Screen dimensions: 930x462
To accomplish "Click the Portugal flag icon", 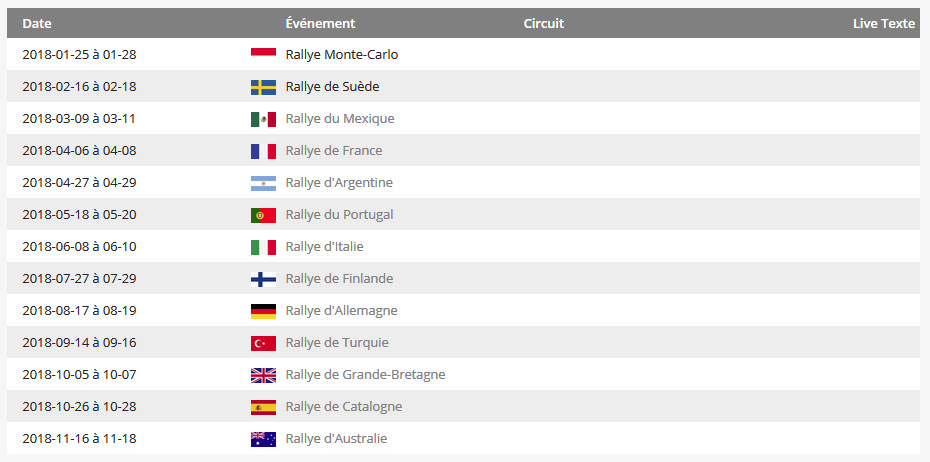I will (x=263, y=215).
